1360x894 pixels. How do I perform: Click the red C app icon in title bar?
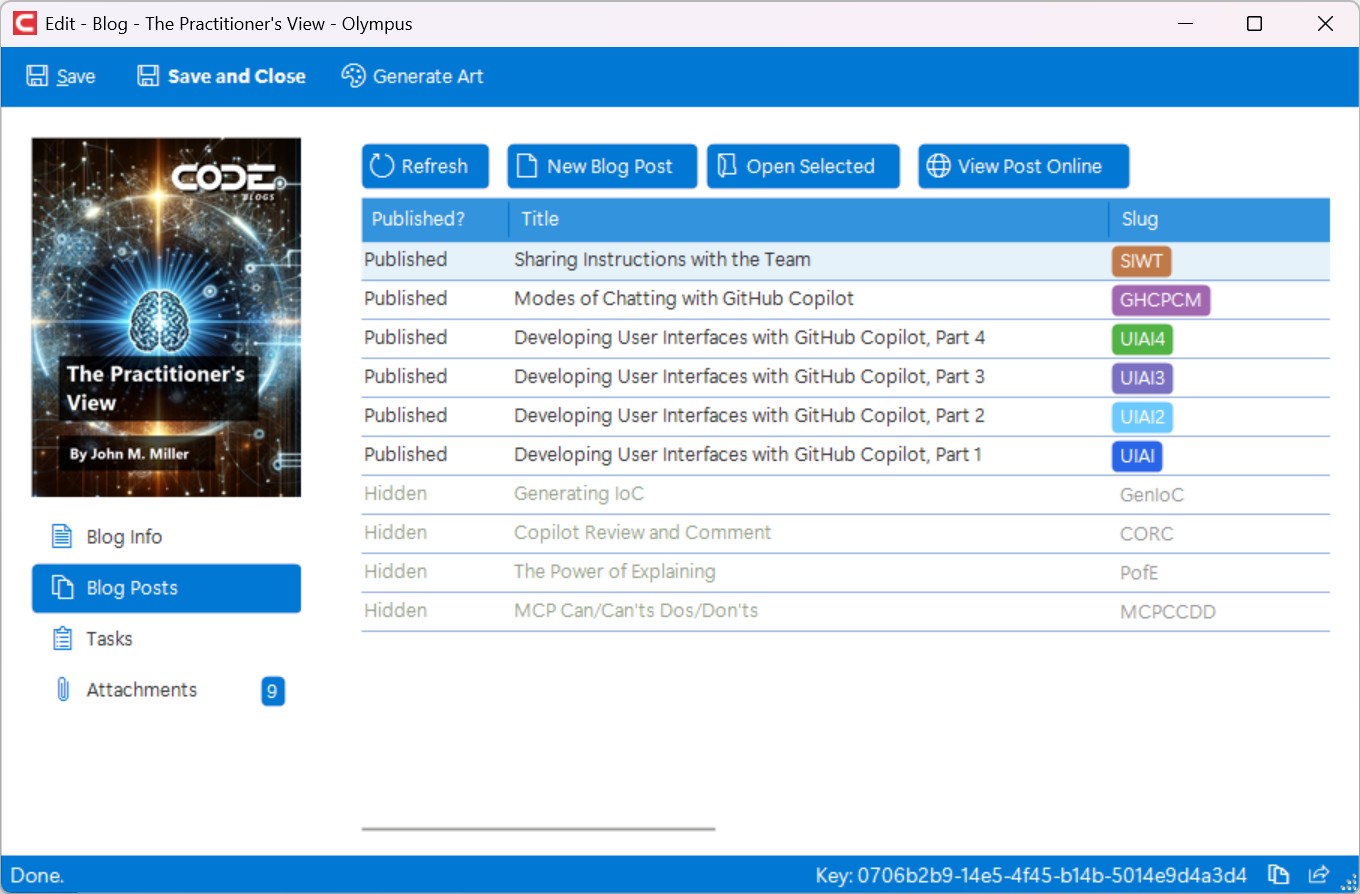coord(24,23)
